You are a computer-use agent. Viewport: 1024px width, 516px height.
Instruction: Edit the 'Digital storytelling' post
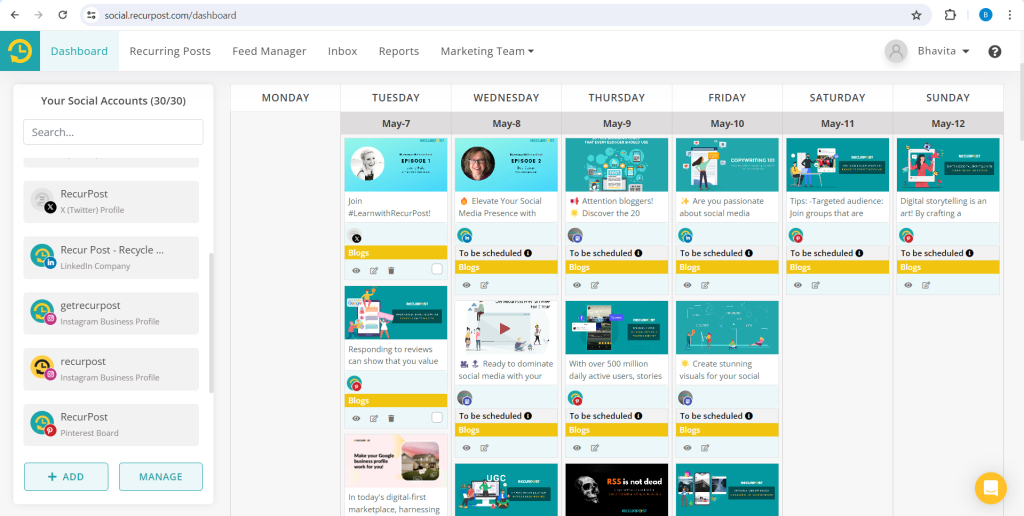[x=926, y=285]
